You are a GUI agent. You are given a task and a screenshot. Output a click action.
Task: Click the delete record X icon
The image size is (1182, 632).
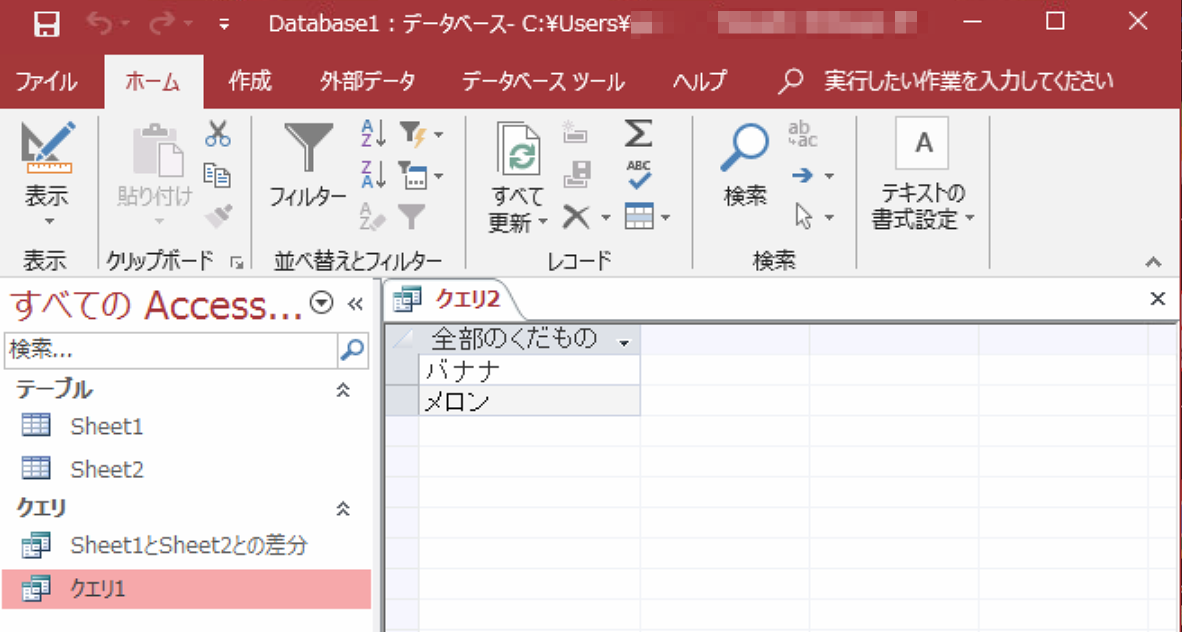click(577, 217)
